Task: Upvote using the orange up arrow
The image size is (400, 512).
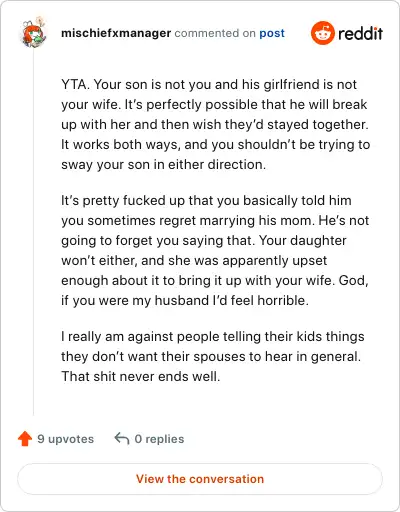Action: tap(25, 439)
